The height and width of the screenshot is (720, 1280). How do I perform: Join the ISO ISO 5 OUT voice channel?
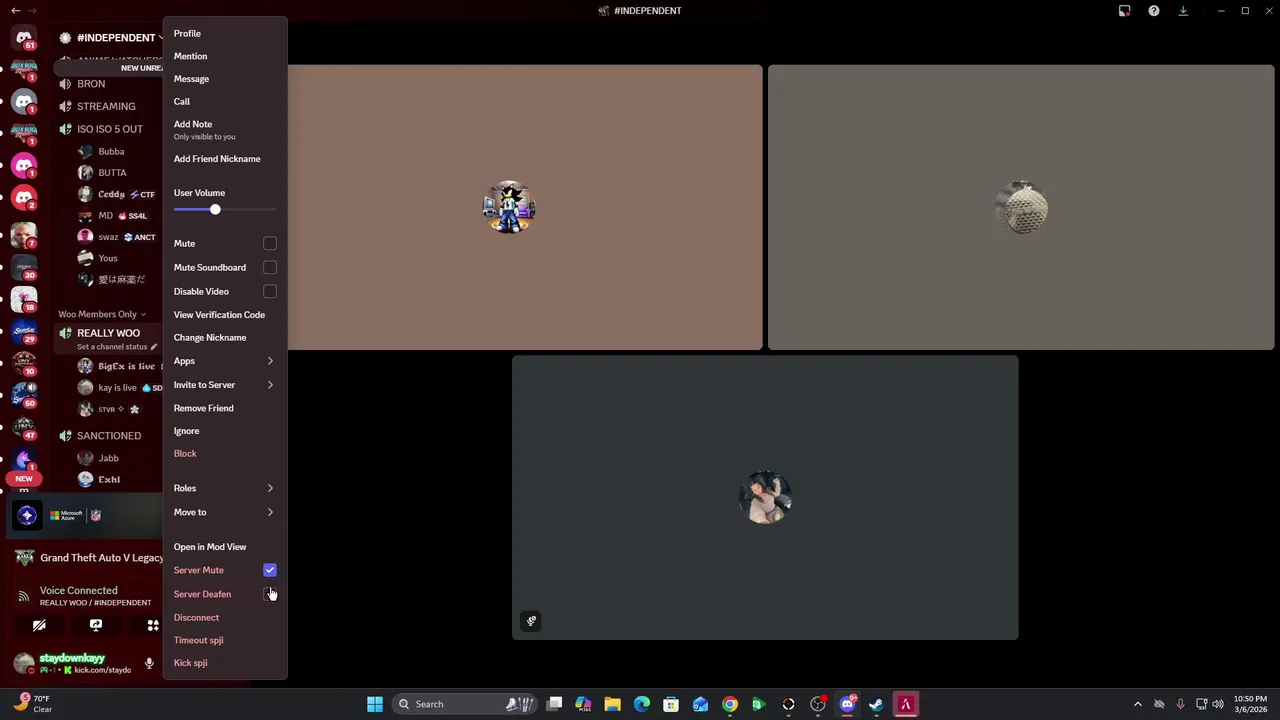(x=108, y=129)
